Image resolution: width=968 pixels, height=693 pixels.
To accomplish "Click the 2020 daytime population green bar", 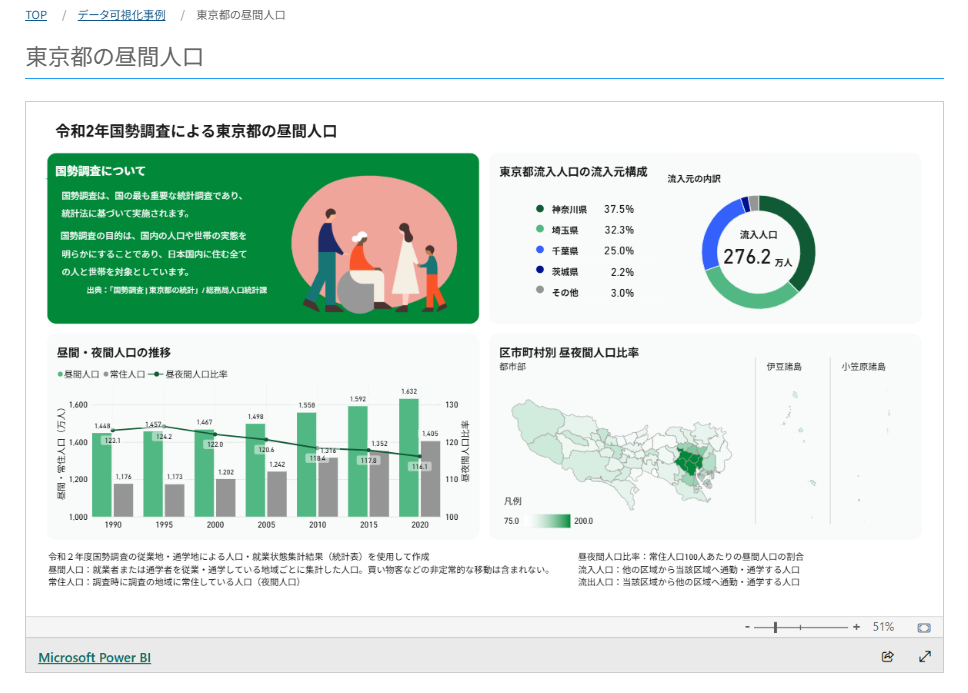I will coord(409,457).
